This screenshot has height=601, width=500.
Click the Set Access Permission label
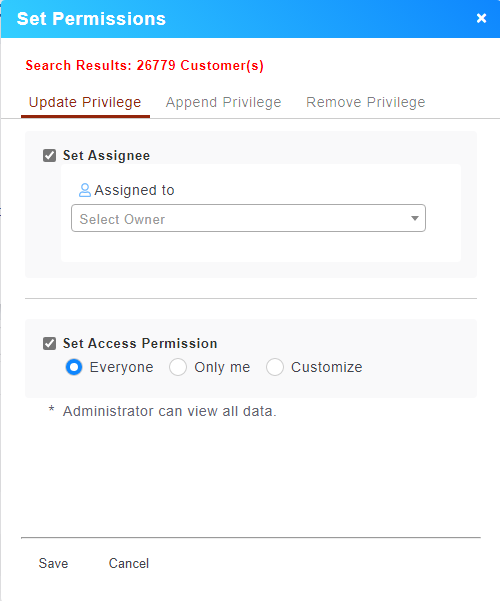click(140, 343)
